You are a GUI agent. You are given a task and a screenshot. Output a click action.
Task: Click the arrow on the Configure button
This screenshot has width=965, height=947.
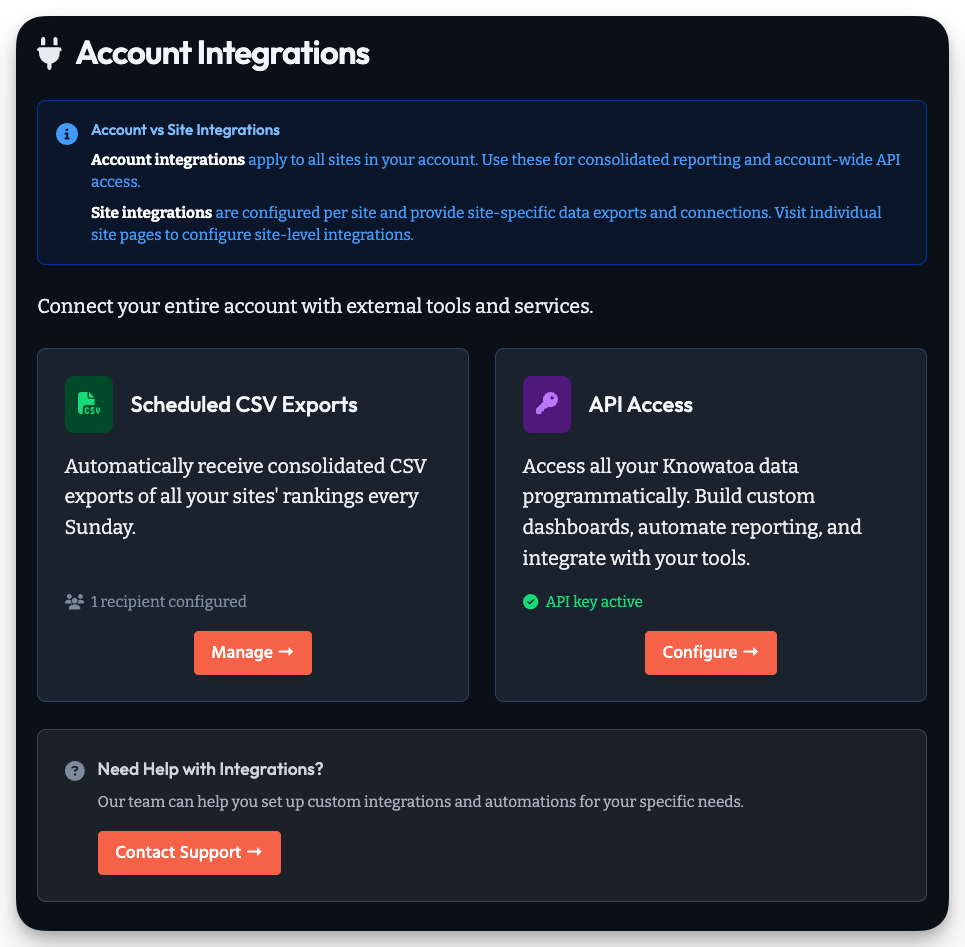pos(751,652)
